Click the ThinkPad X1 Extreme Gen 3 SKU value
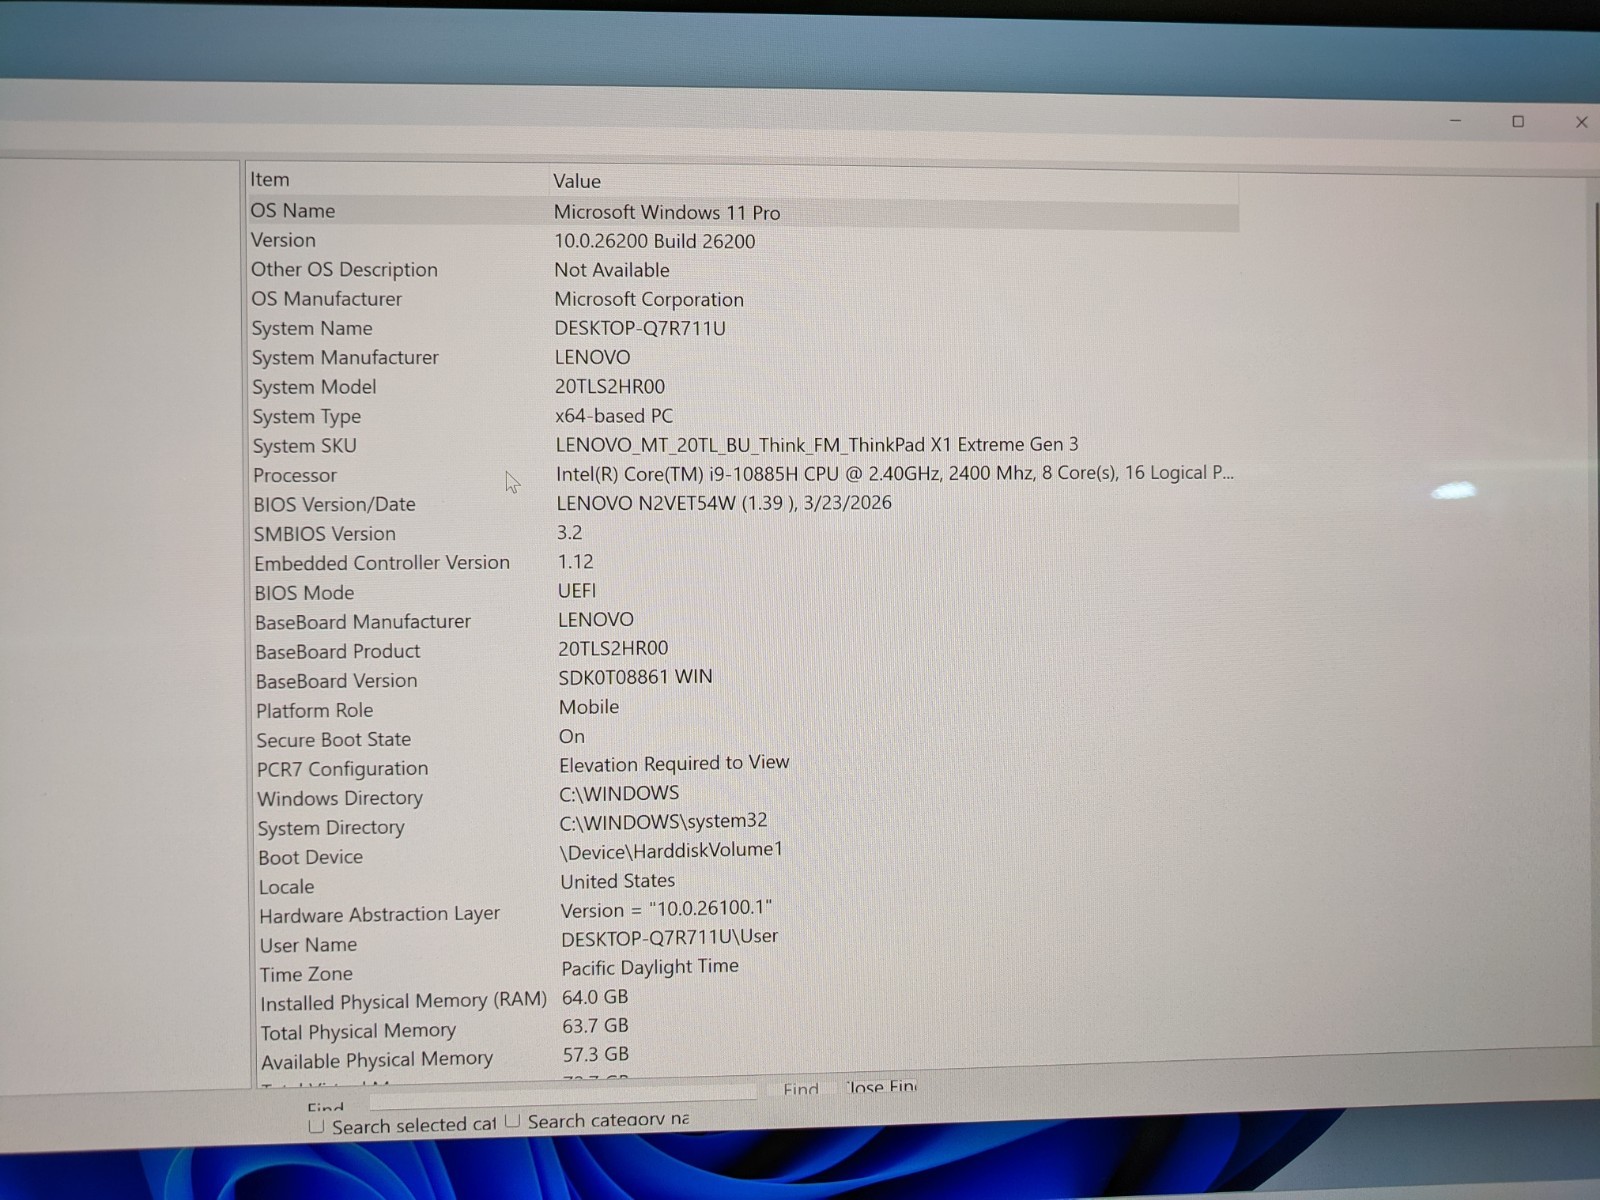The image size is (1600, 1200). 817,444
